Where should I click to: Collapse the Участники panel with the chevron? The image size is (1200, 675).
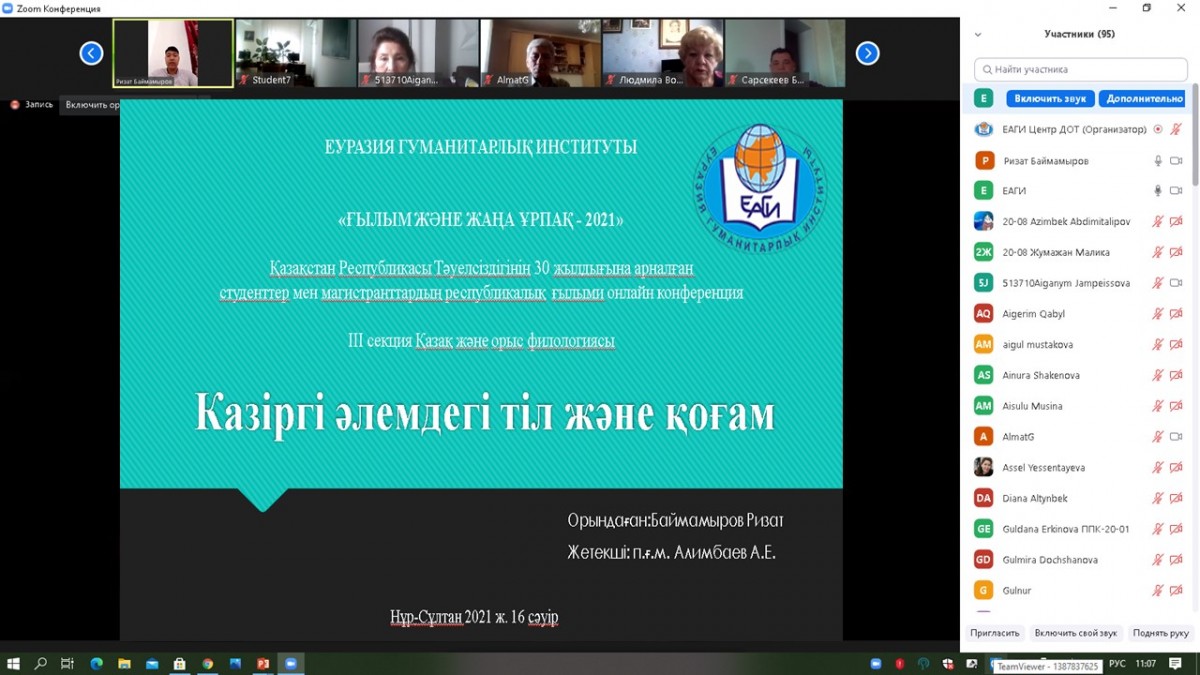(978, 34)
